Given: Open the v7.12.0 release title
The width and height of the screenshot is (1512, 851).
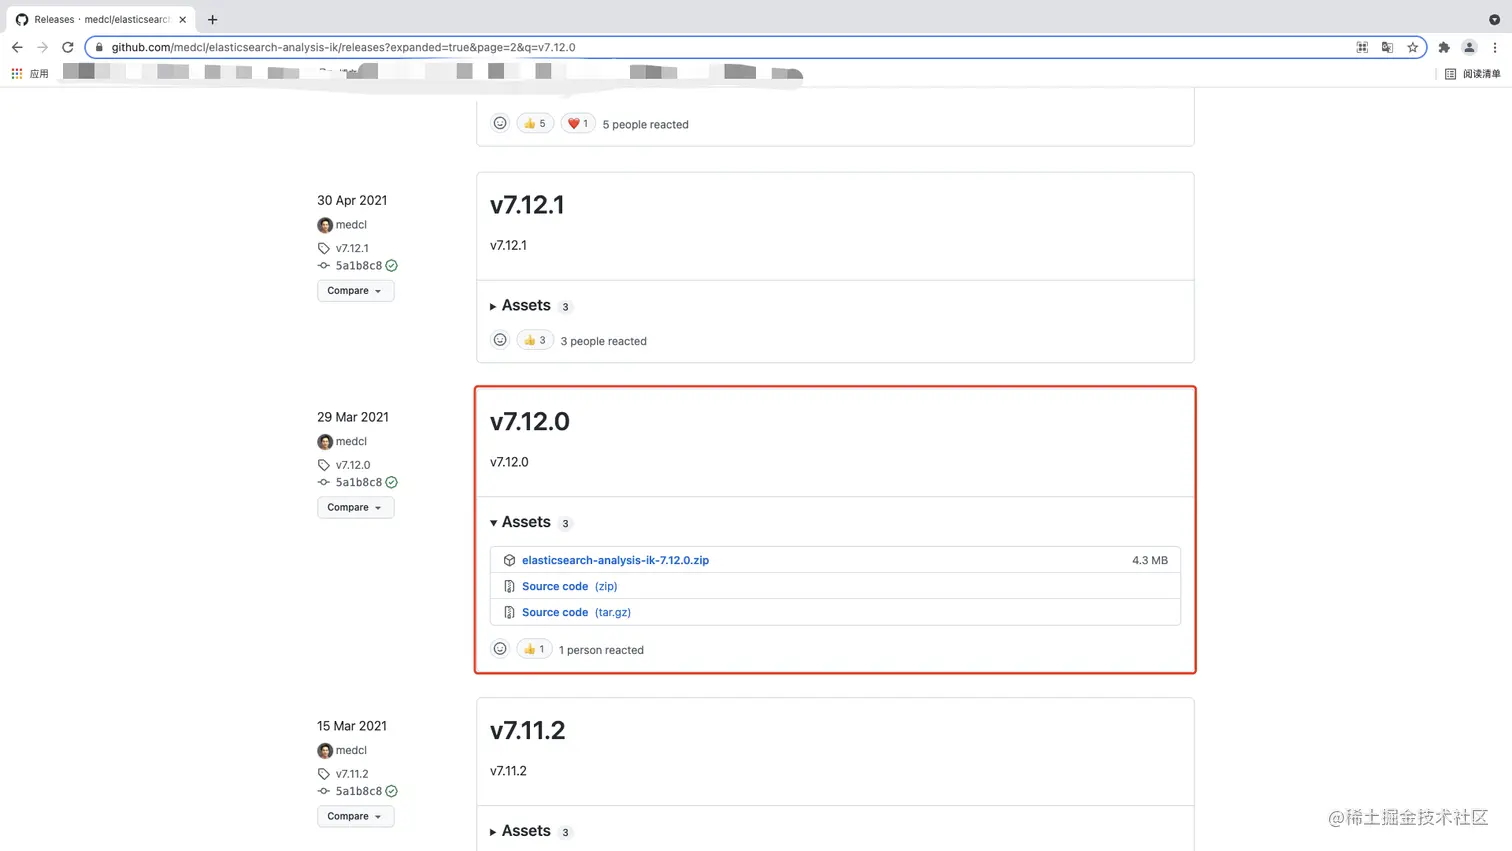Looking at the screenshot, I should click(530, 422).
